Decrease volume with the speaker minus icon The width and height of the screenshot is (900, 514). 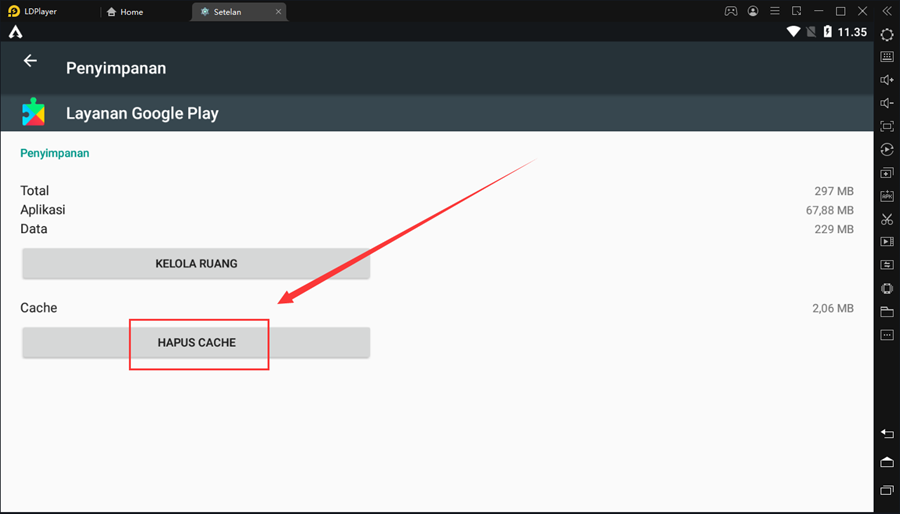(887, 103)
